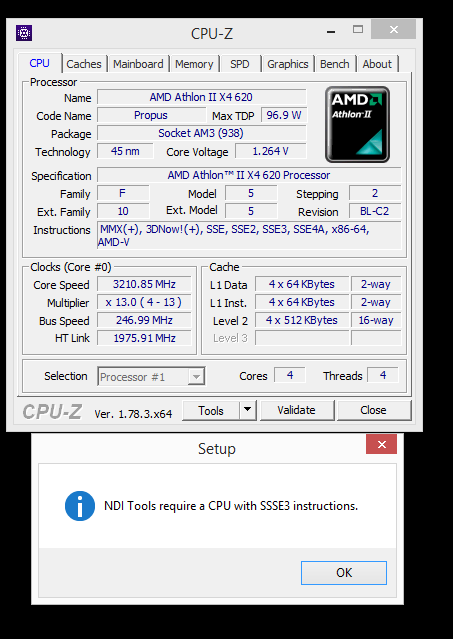Click the maximize button of CPU-Z window
Viewport: 453px width, 639px height.
358,29
